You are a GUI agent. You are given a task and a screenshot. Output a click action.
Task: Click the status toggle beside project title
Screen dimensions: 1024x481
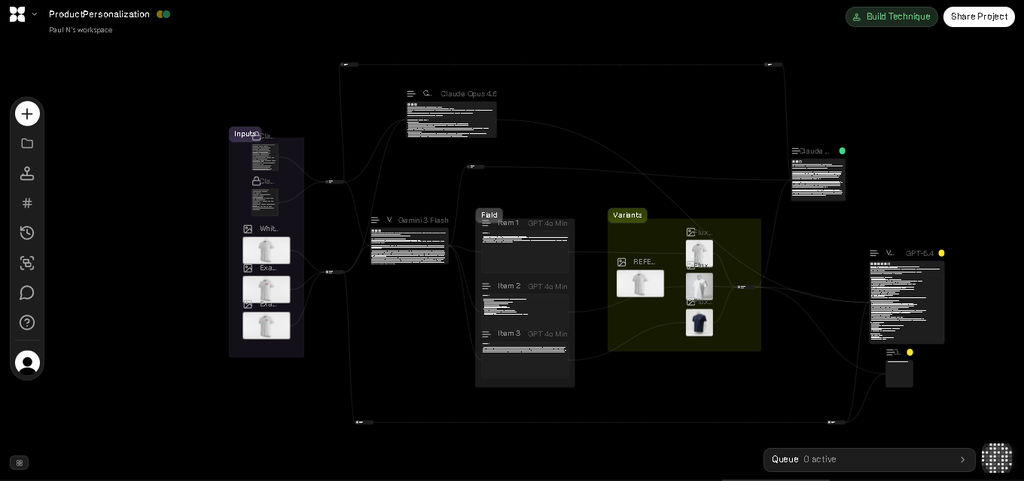coord(163,14)
